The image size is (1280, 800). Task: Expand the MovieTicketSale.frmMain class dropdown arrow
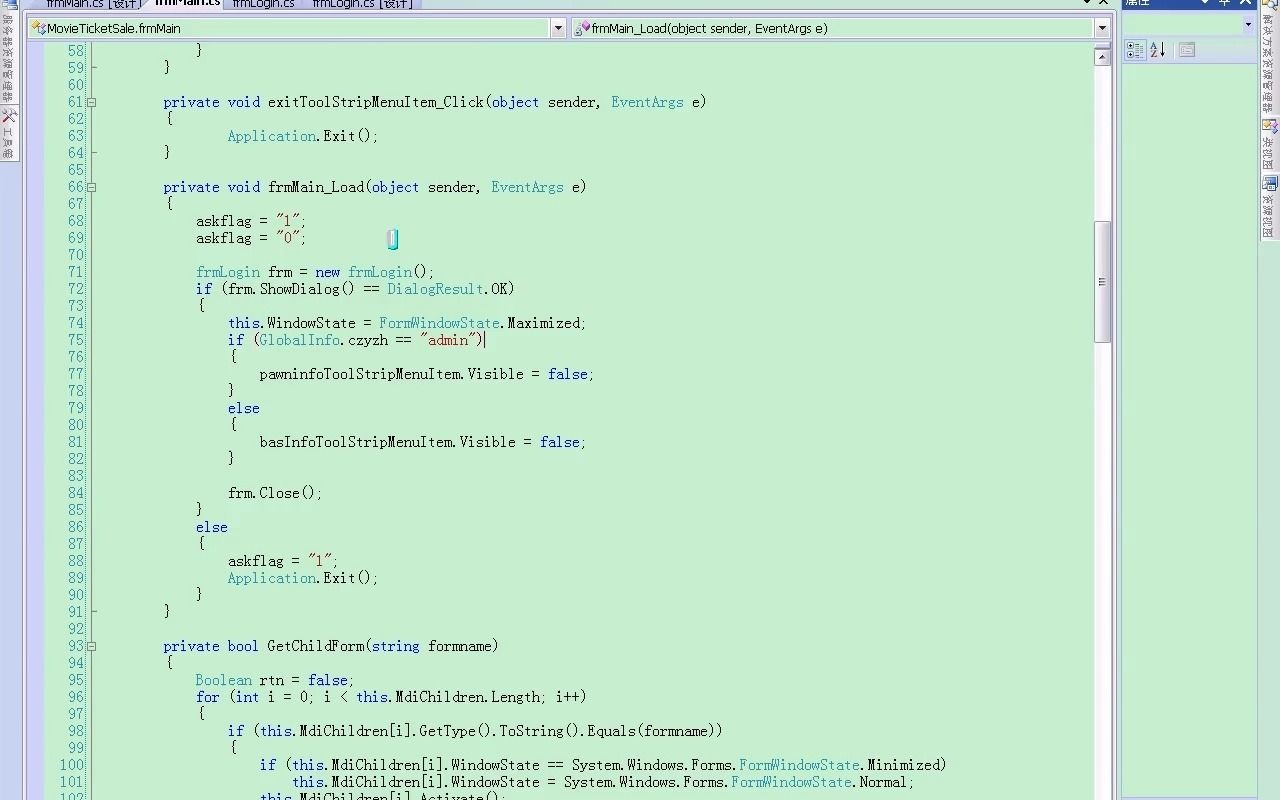558,29
